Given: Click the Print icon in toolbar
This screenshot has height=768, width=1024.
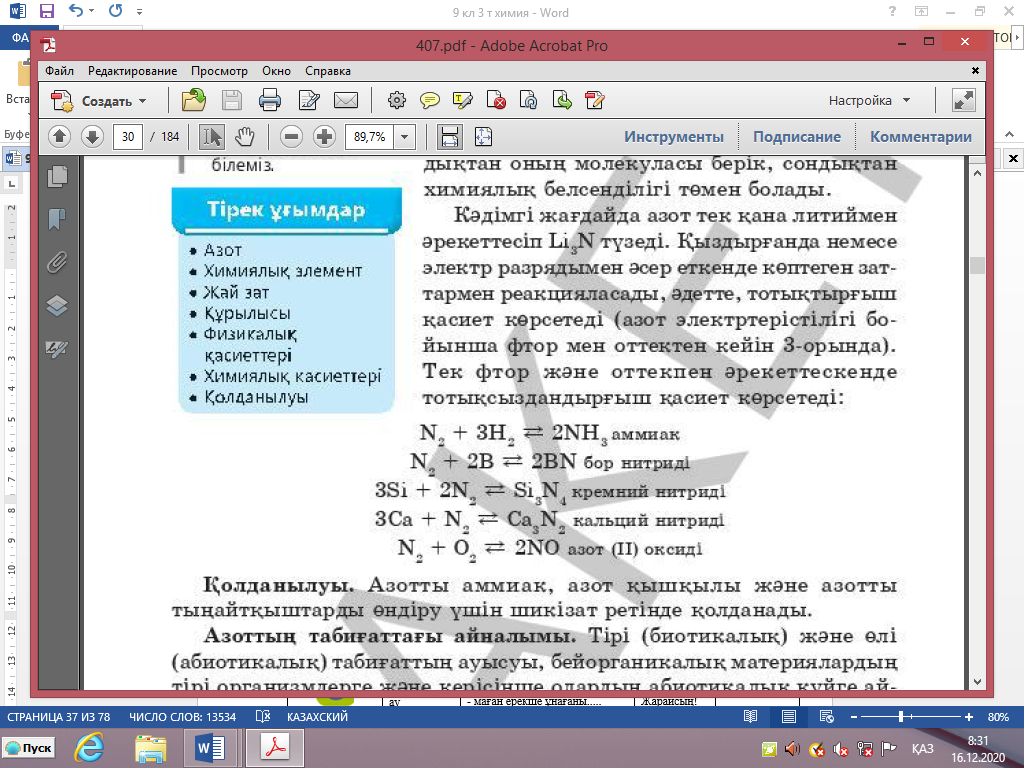Looking at the screenshot, I should pos(270,100).
